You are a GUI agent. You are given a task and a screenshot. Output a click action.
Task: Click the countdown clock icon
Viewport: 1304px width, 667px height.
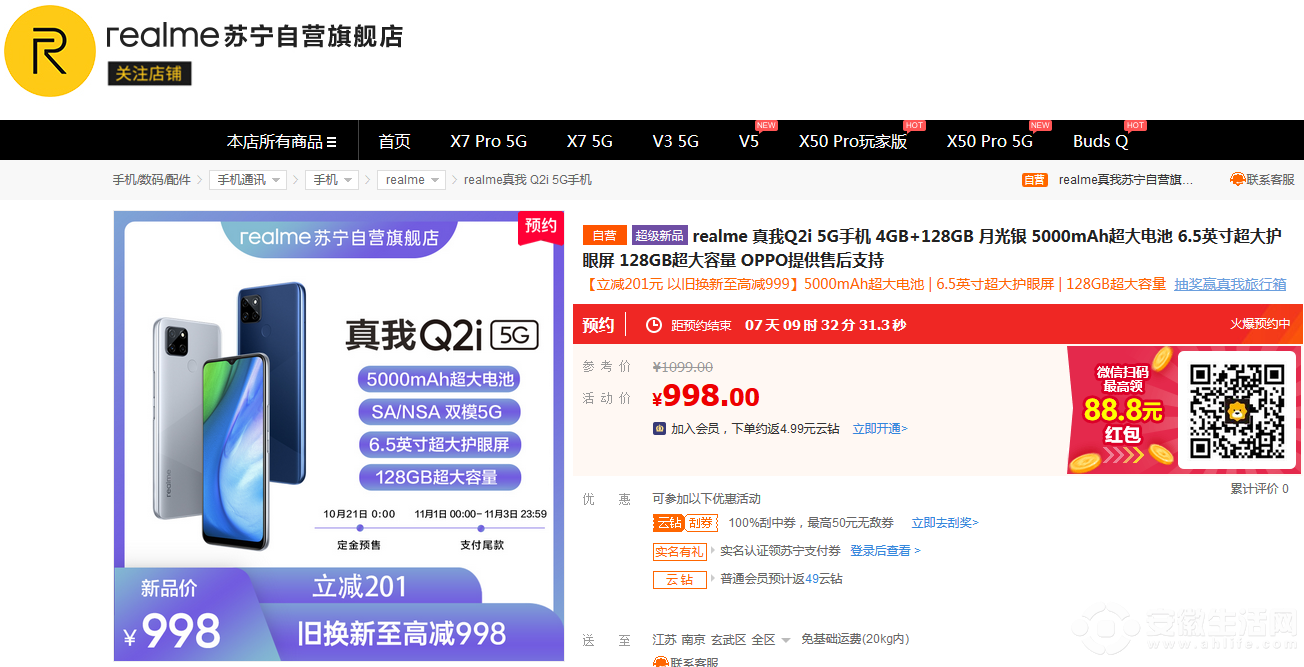point(654,325)
